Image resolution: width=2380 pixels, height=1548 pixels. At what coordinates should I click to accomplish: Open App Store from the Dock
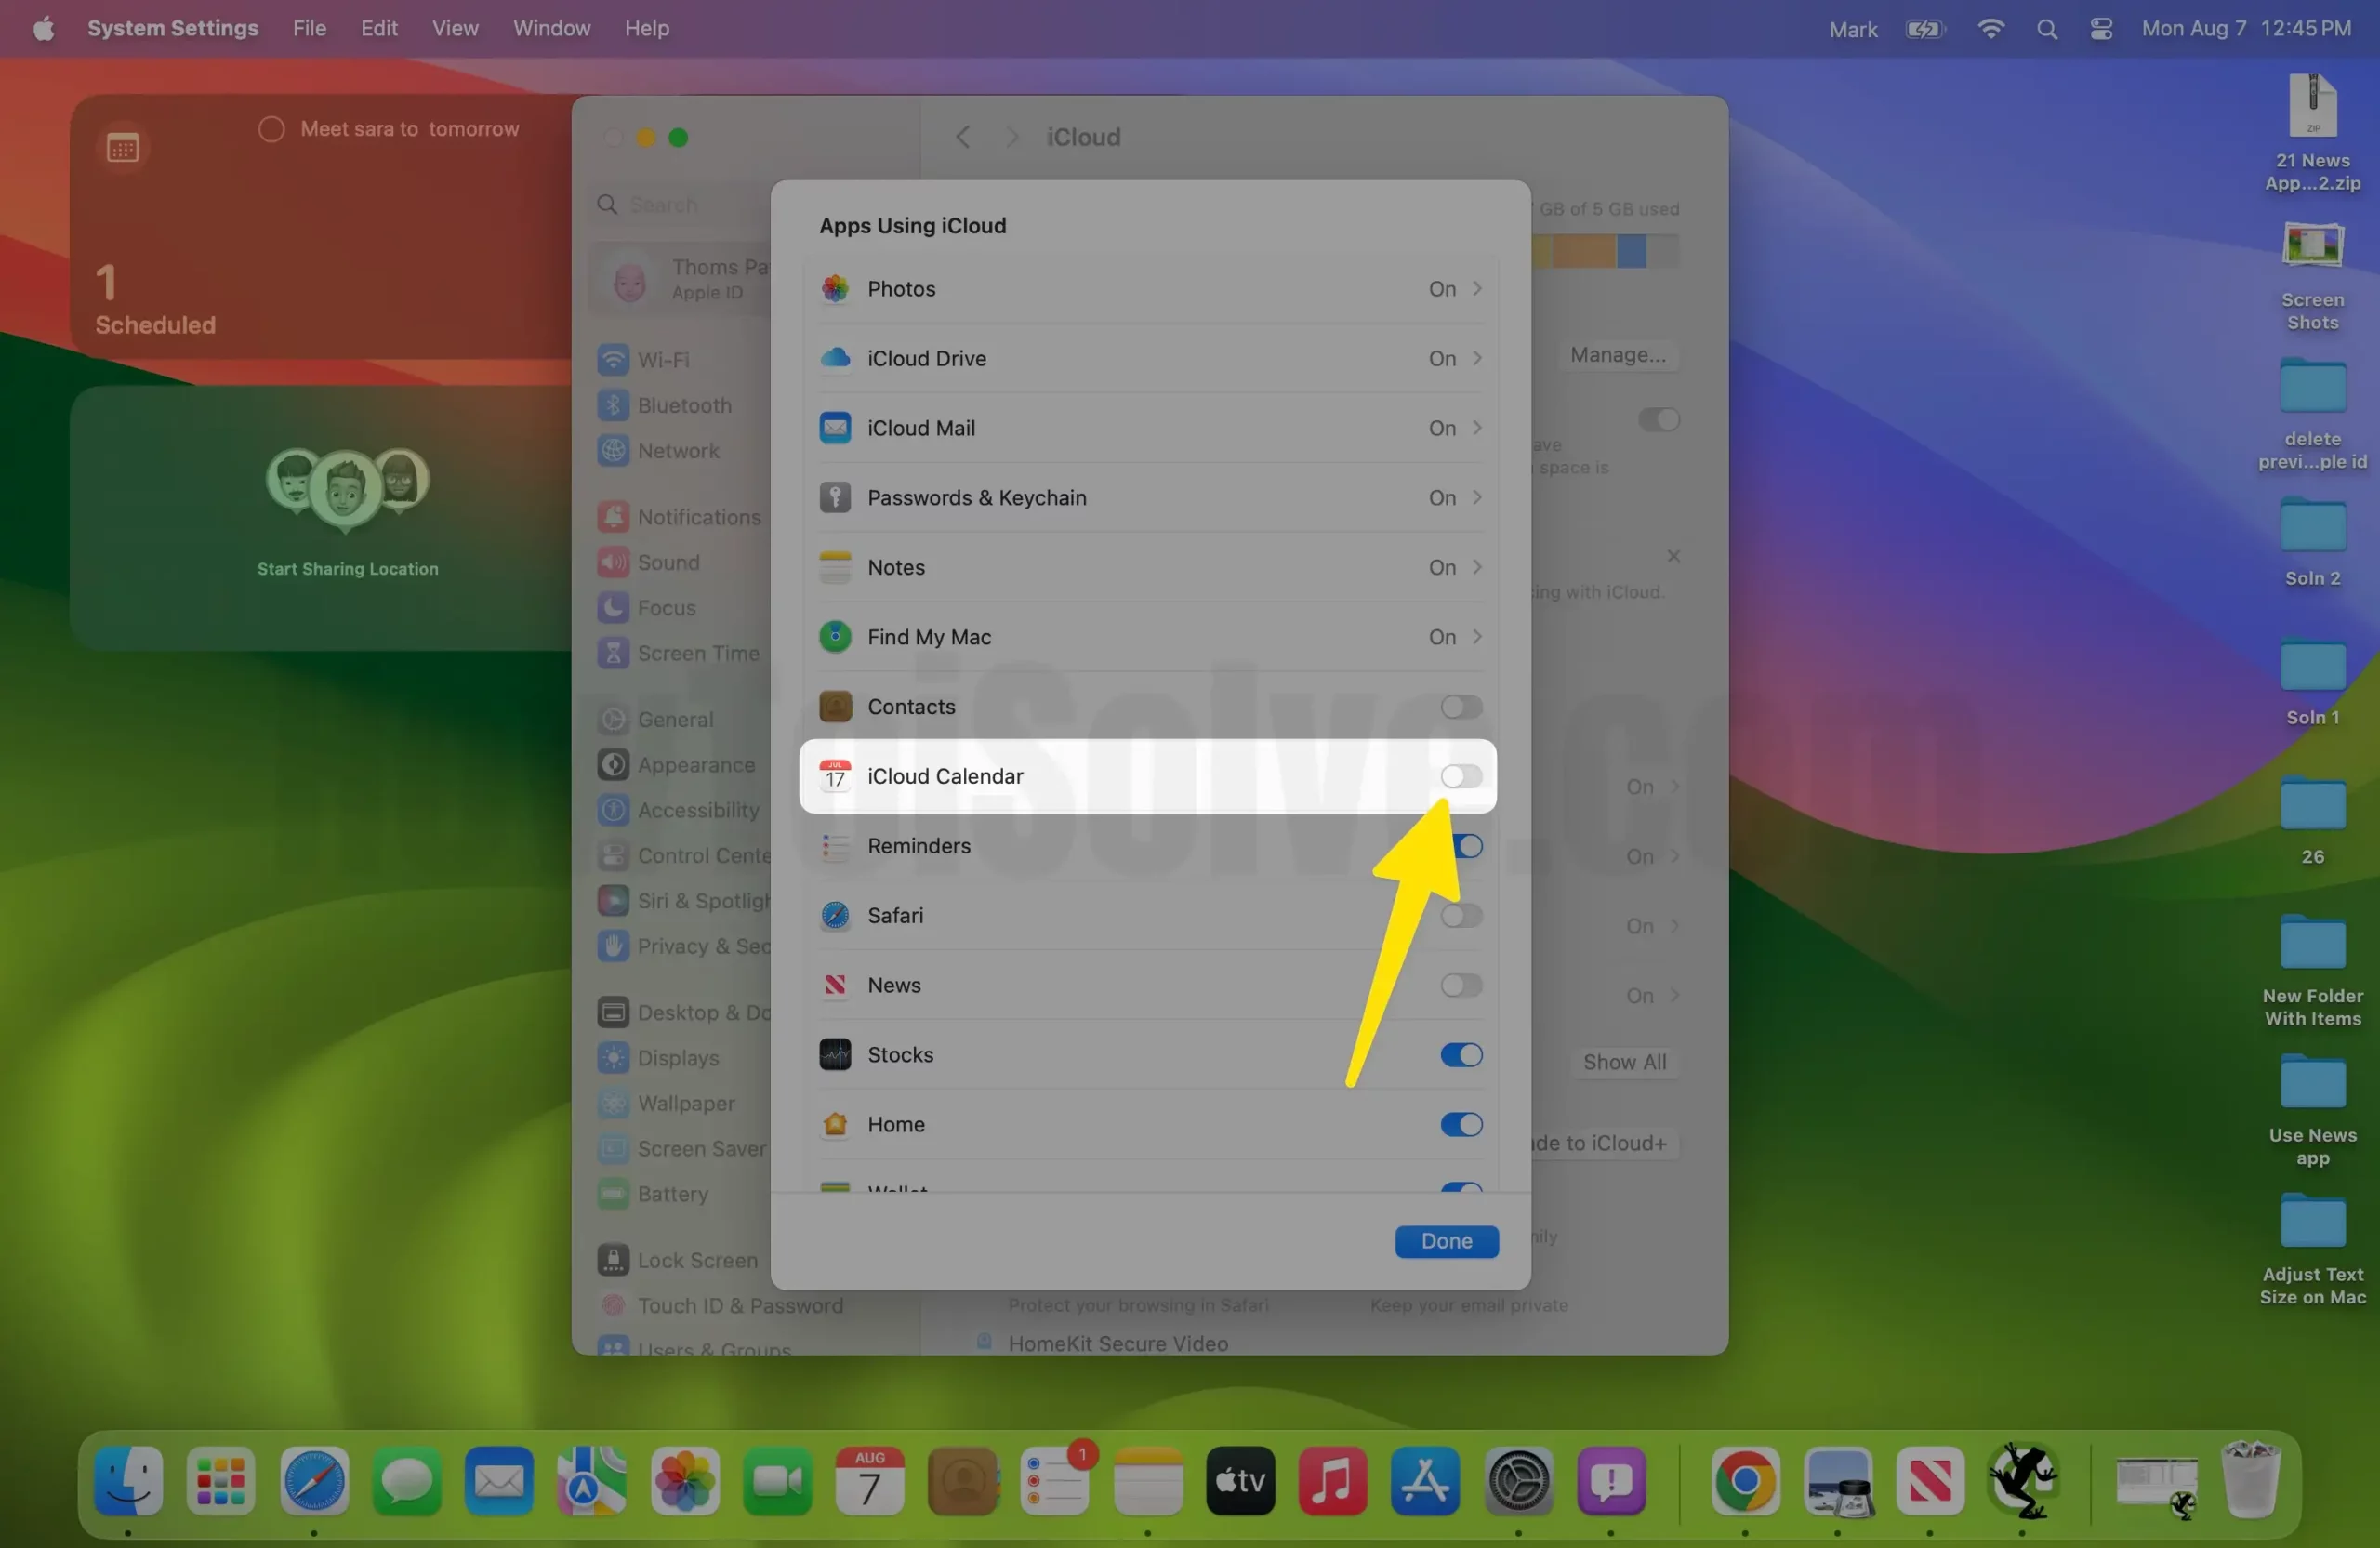(x=1426, y=1482)
